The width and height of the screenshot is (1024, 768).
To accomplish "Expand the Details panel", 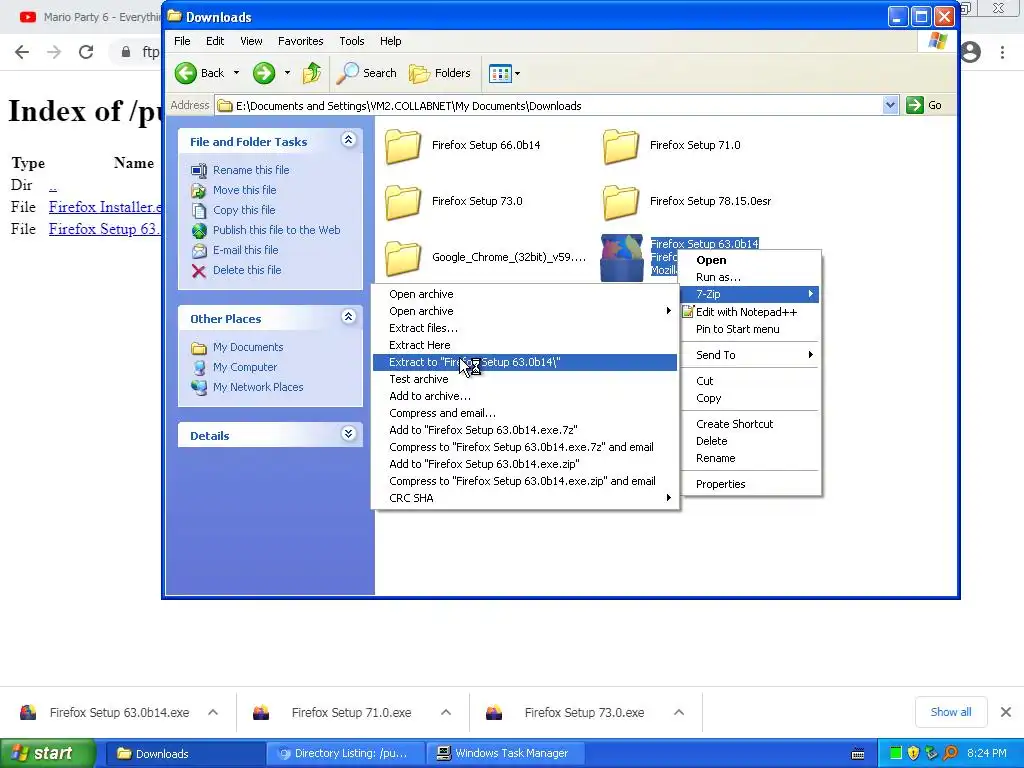I will point(349,434).
